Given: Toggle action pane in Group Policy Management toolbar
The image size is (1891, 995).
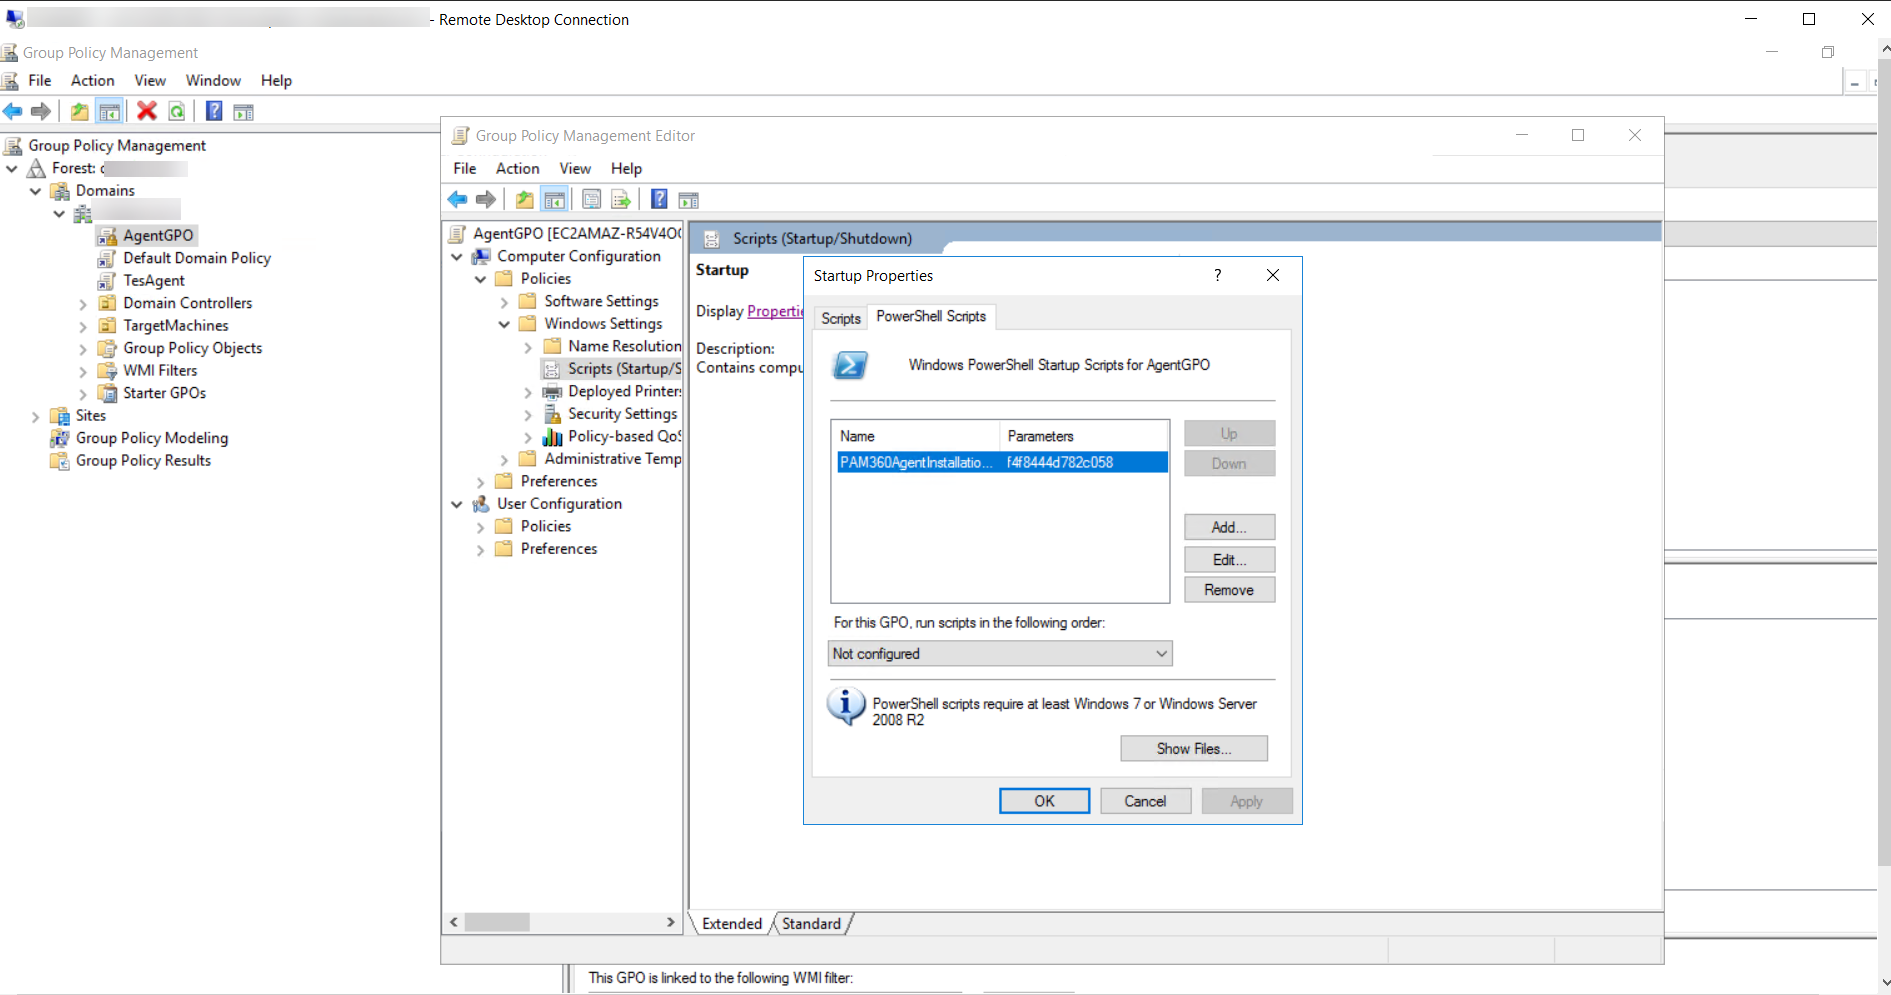Looking at the screenshot, I should tap(243, 111).
